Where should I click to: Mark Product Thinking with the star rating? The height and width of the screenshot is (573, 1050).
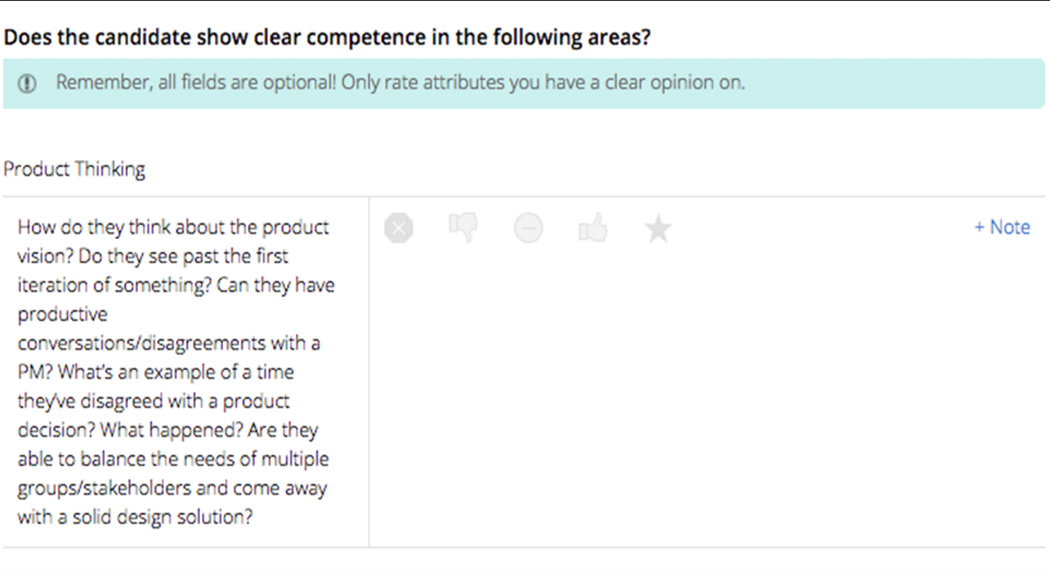tap(658, 229)
